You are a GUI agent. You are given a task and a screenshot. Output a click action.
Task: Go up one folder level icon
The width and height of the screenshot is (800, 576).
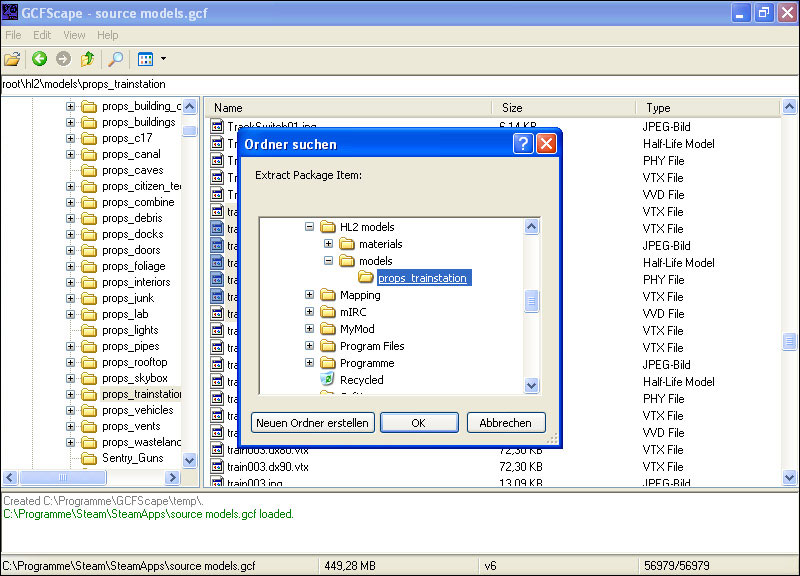point(87,59)
